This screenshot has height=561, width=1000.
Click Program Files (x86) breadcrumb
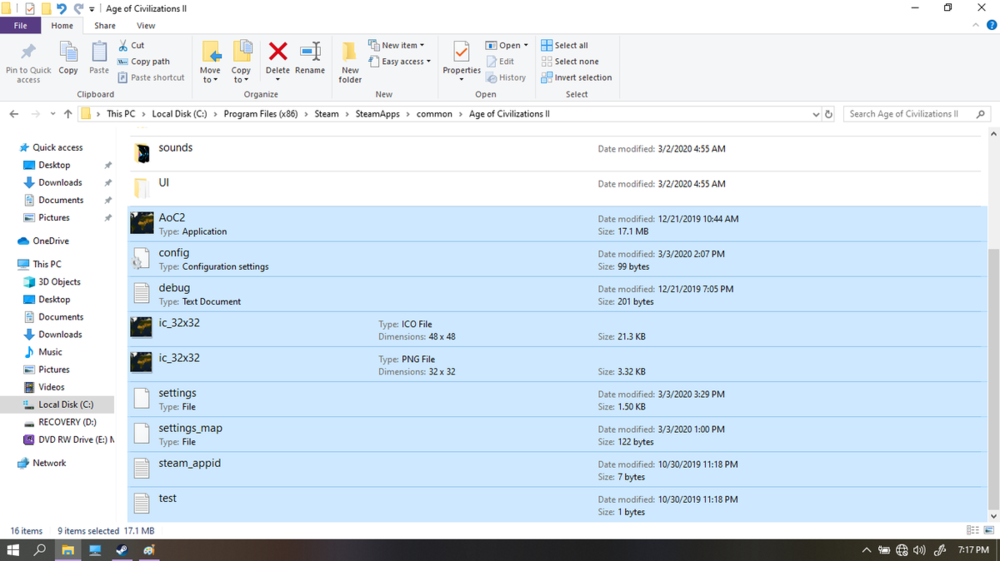coord(260,114)
